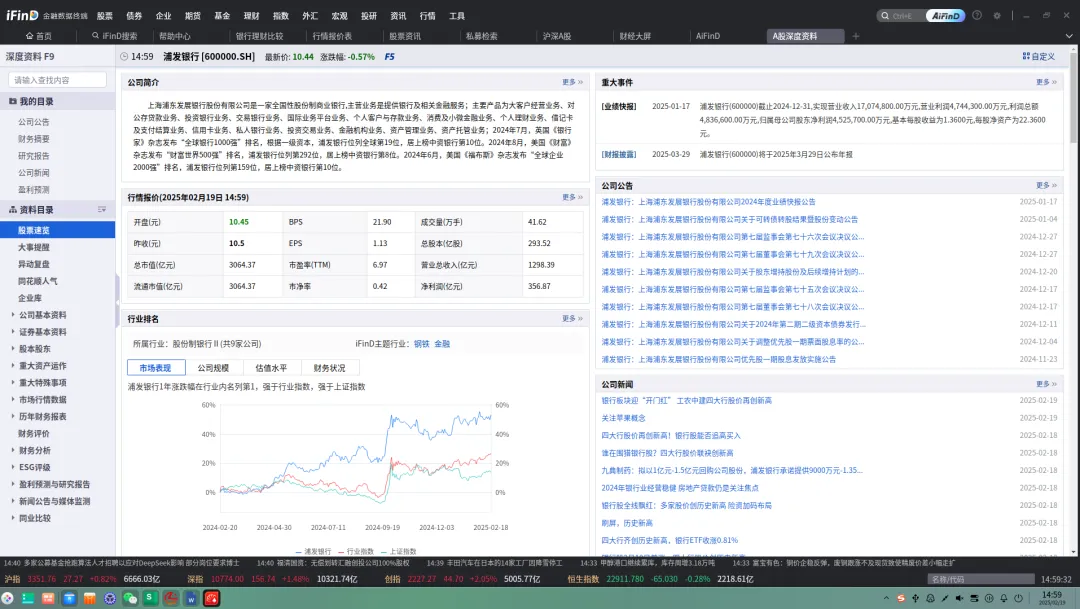Click the F5 refresh shortcut icon
The height and width of the screenshot is (609, 1080).
390,57
